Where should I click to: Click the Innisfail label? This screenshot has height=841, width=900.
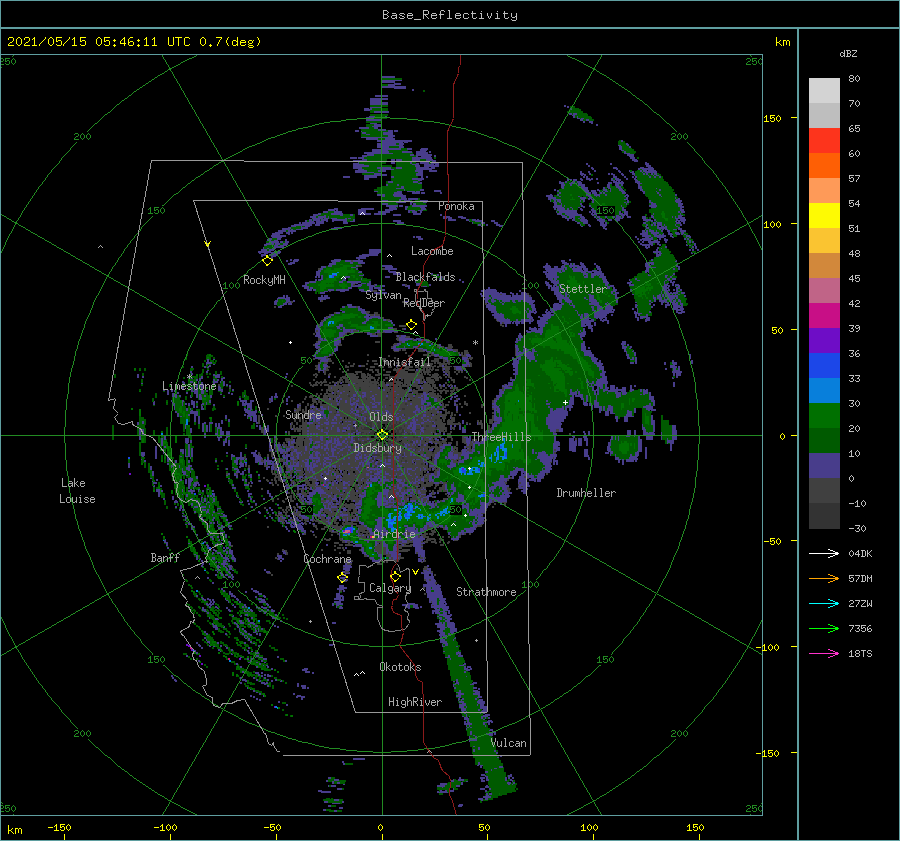pos(404,362)
